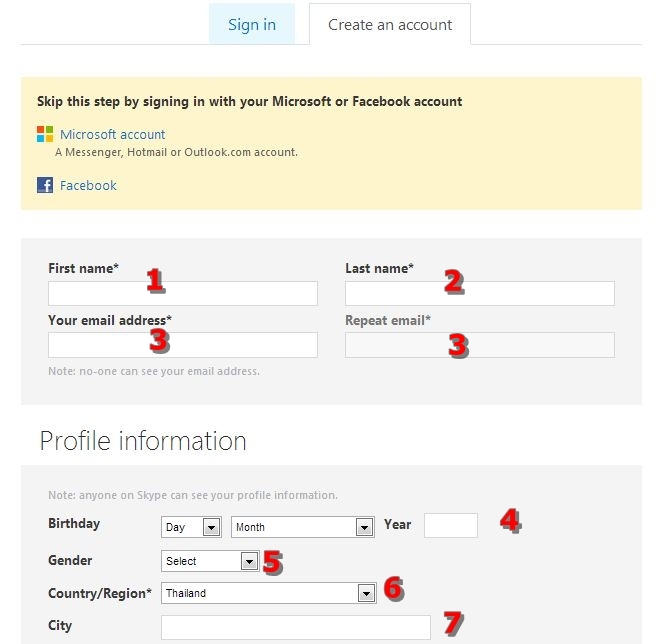Image resolution: width=656 pixels, height=644 pixels.
Task: Click the First name text field
Action: click(x=183, y=293)
